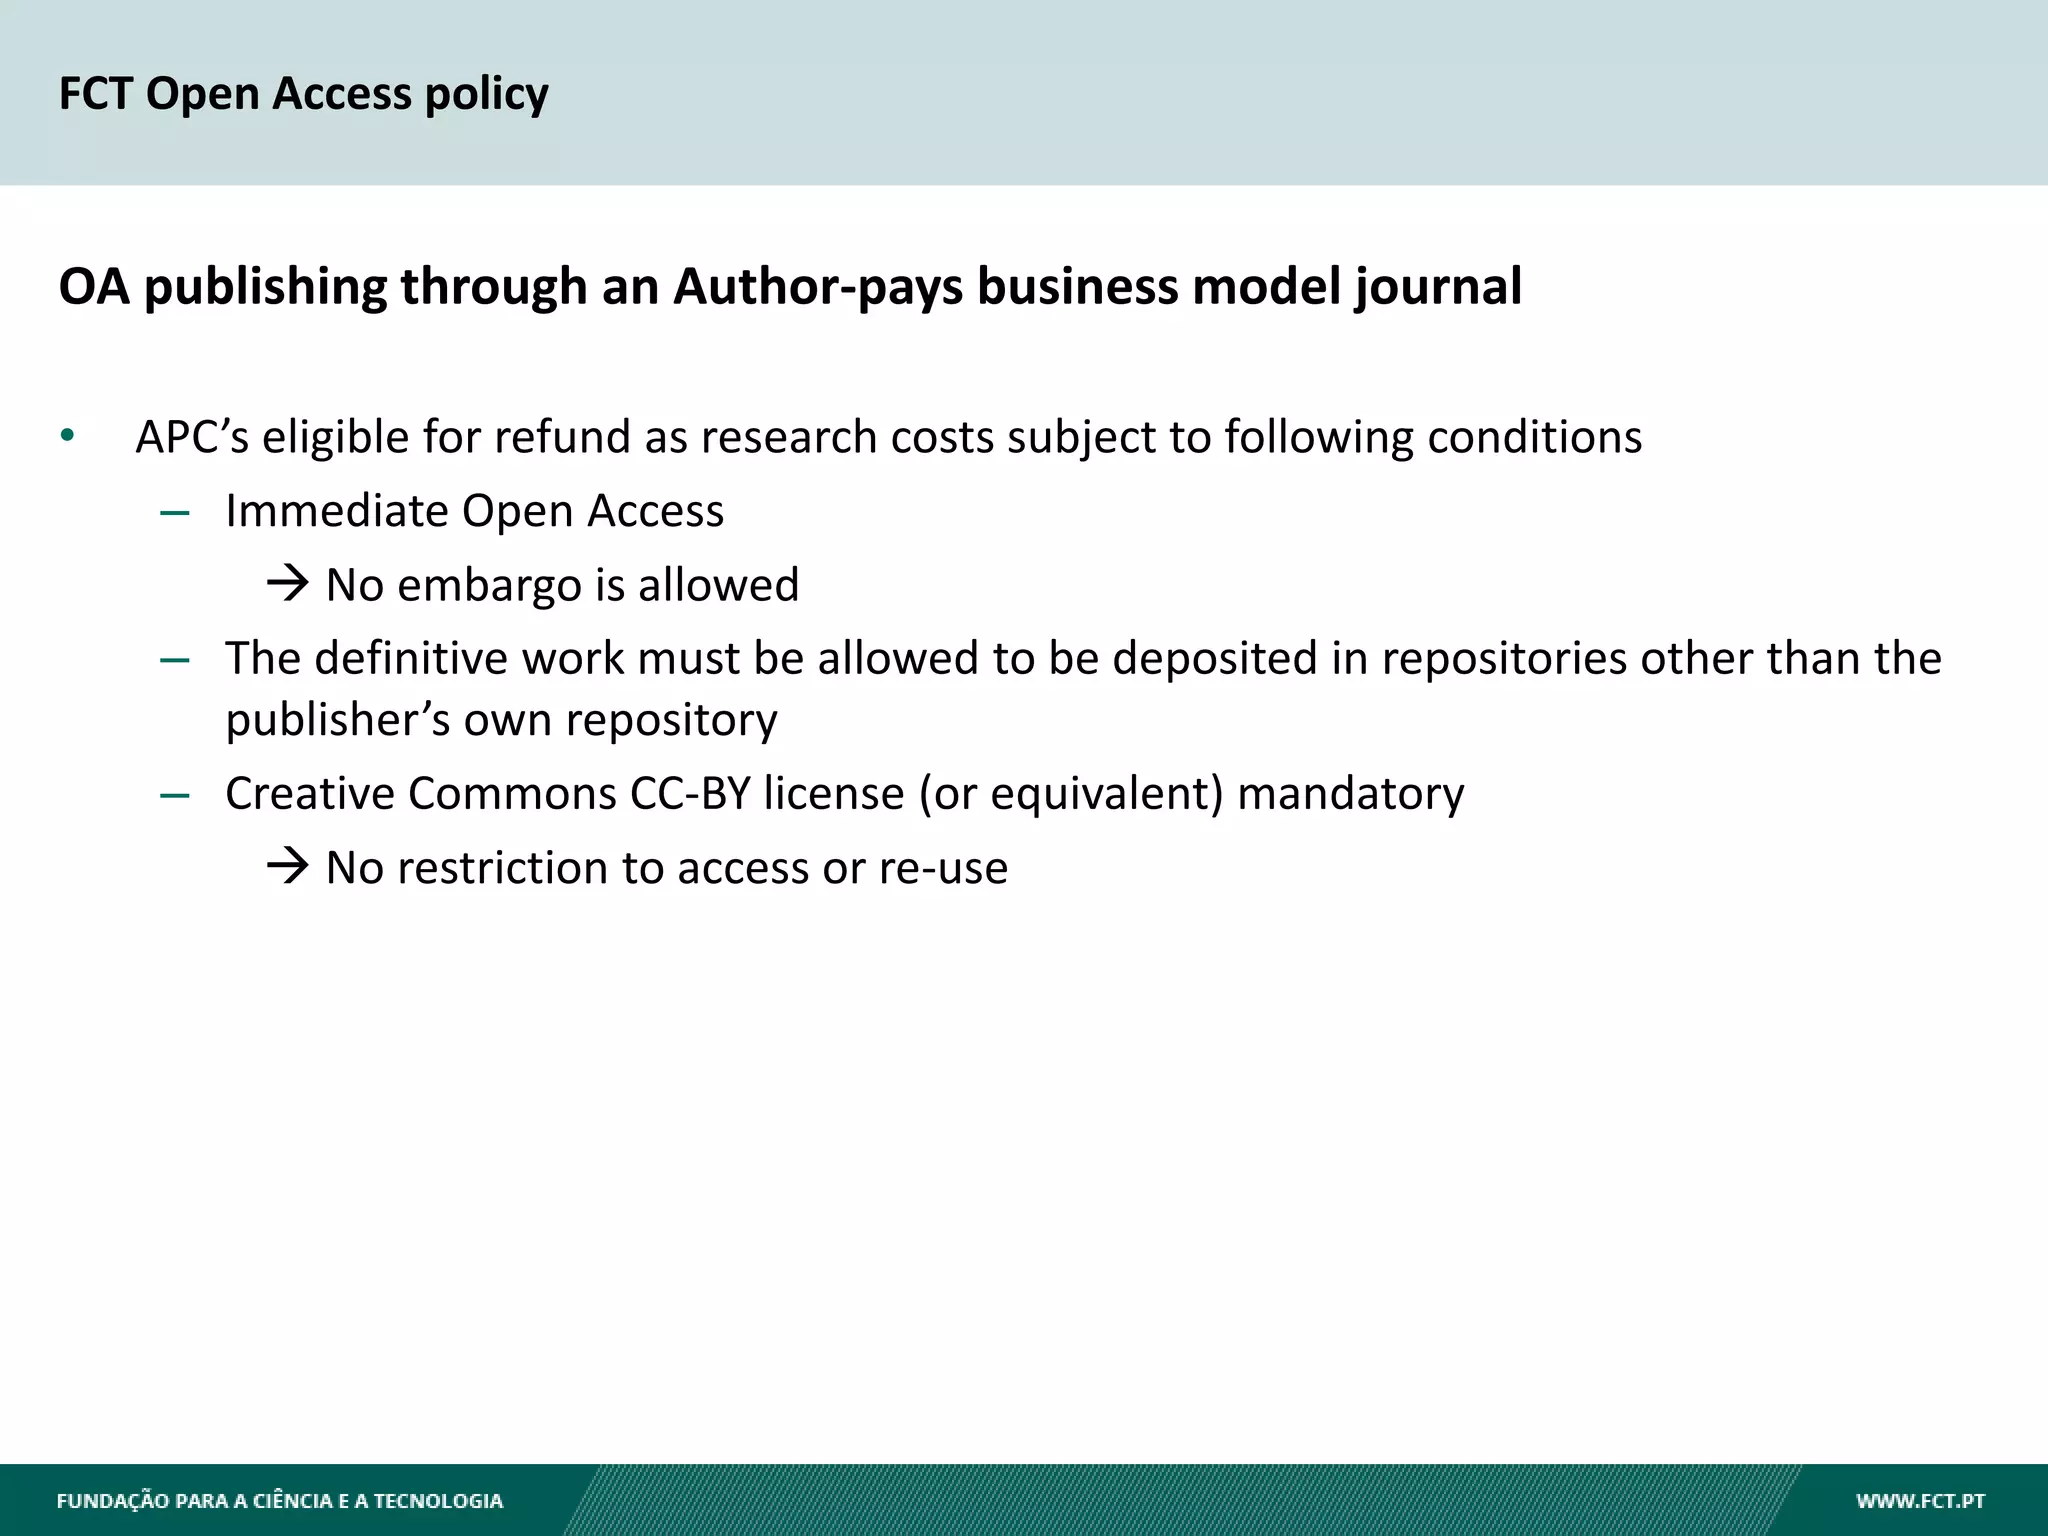
Task: Click the footer URL 'WWW.FCT.PT'
Action: (x=1920, y=1501)
